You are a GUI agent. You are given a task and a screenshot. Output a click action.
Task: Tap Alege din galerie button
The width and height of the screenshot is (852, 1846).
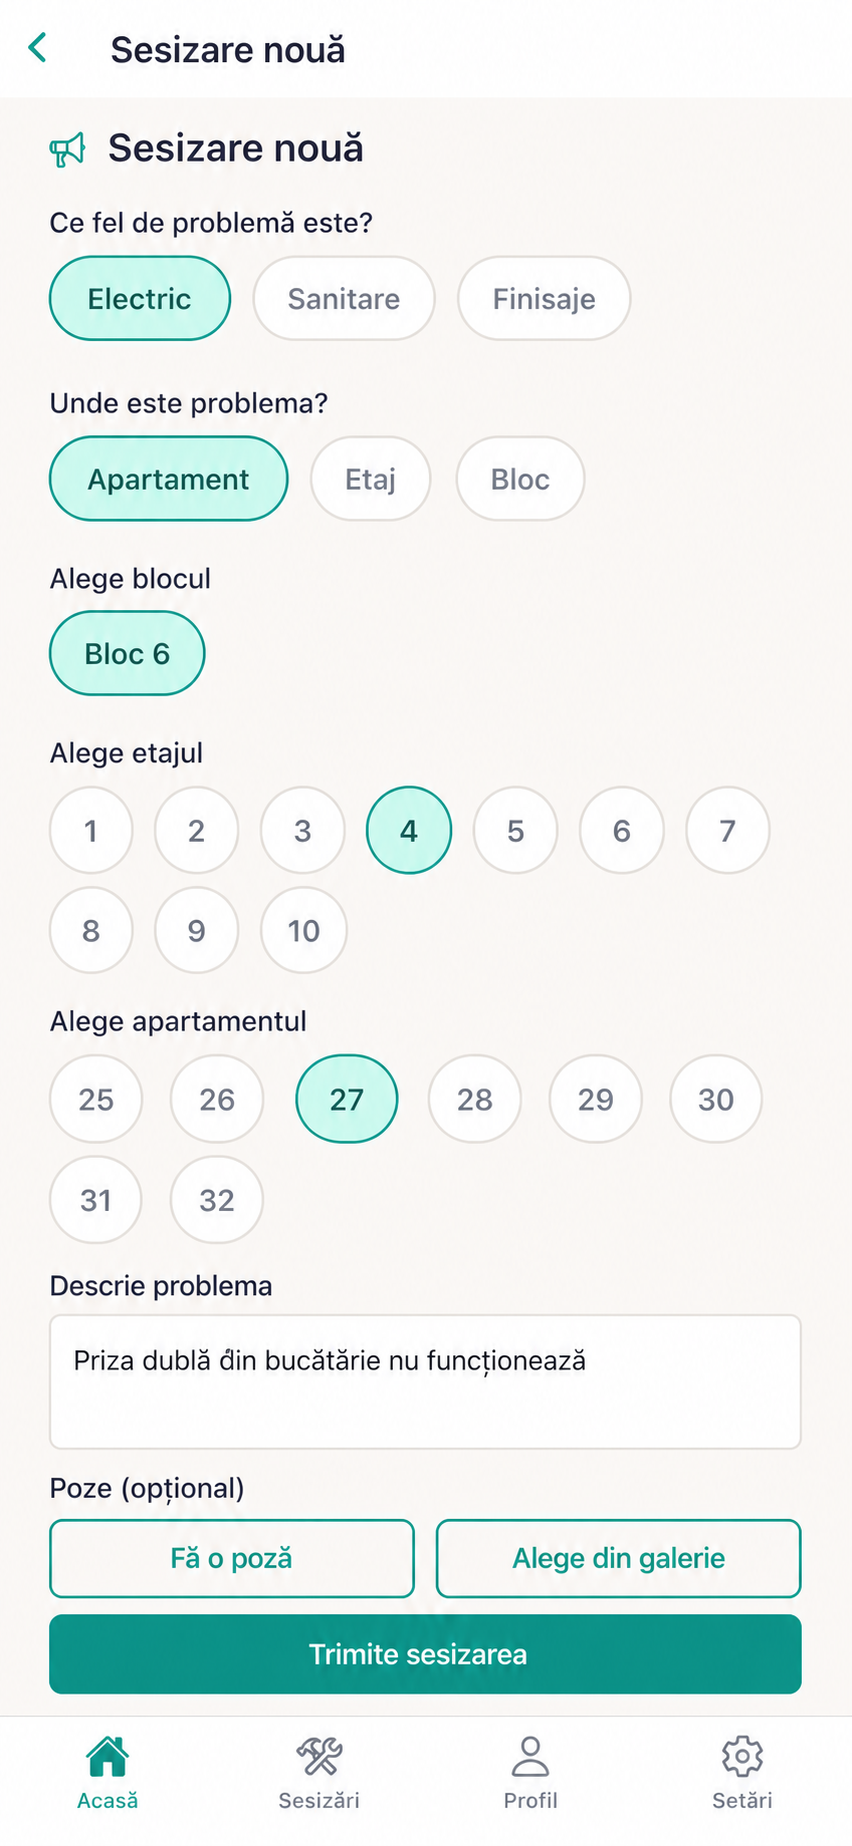click(619, 1558)
